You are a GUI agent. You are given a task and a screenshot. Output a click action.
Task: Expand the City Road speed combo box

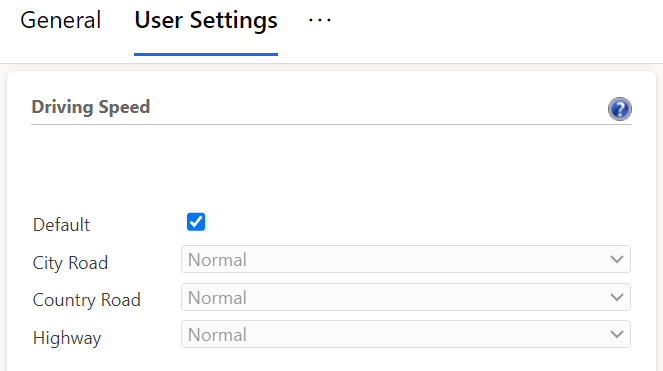(406, 259)
